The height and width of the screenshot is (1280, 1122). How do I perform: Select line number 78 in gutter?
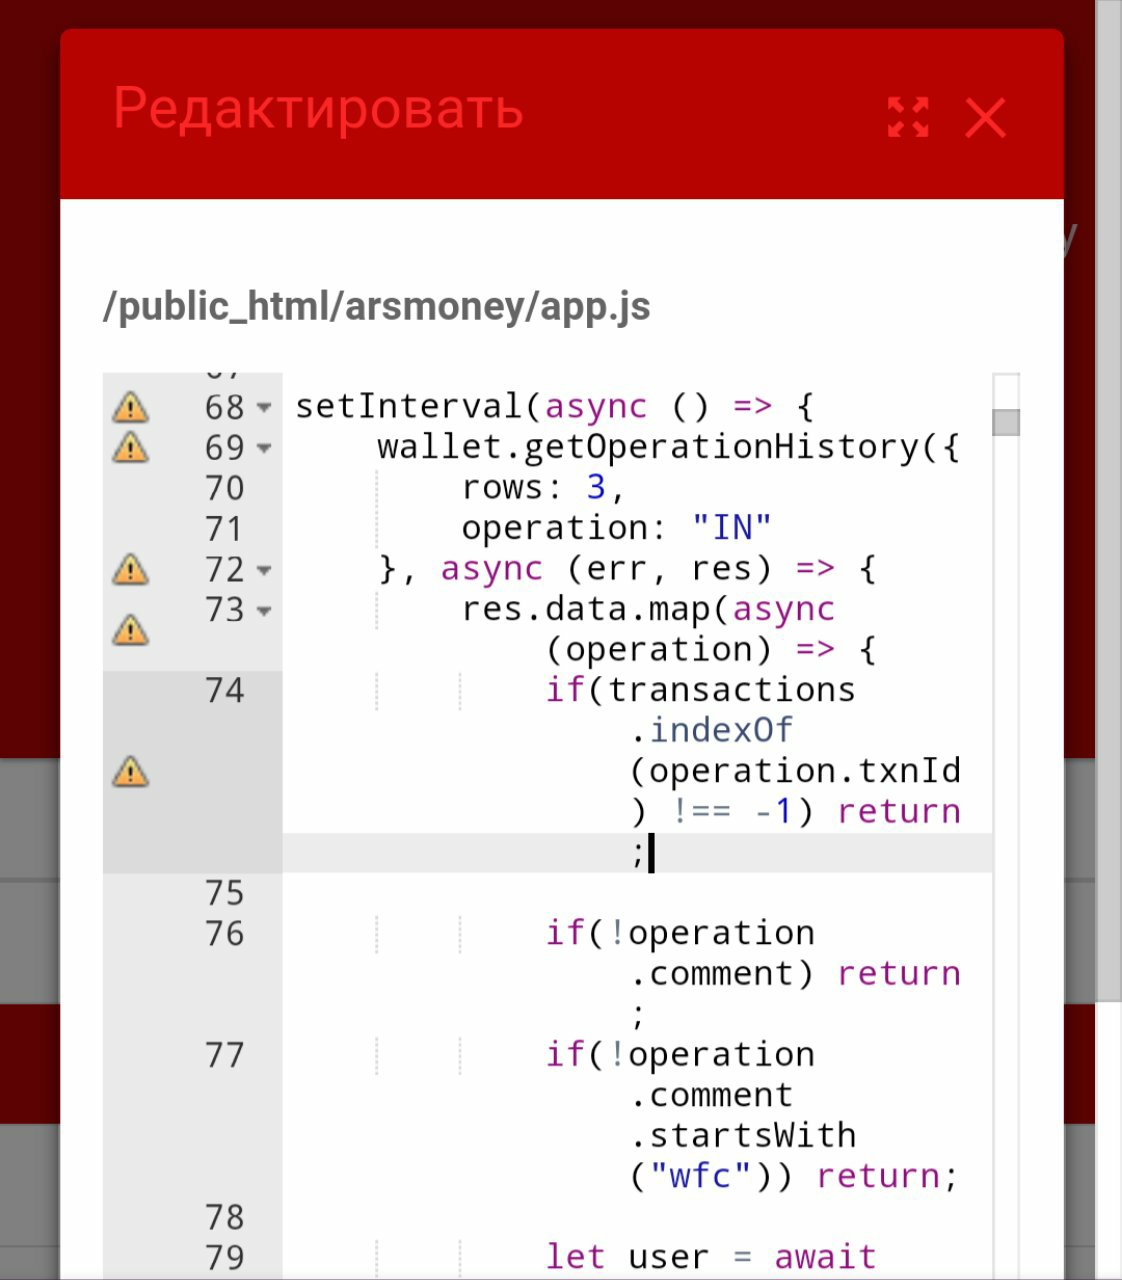[x=224, y=1217]
